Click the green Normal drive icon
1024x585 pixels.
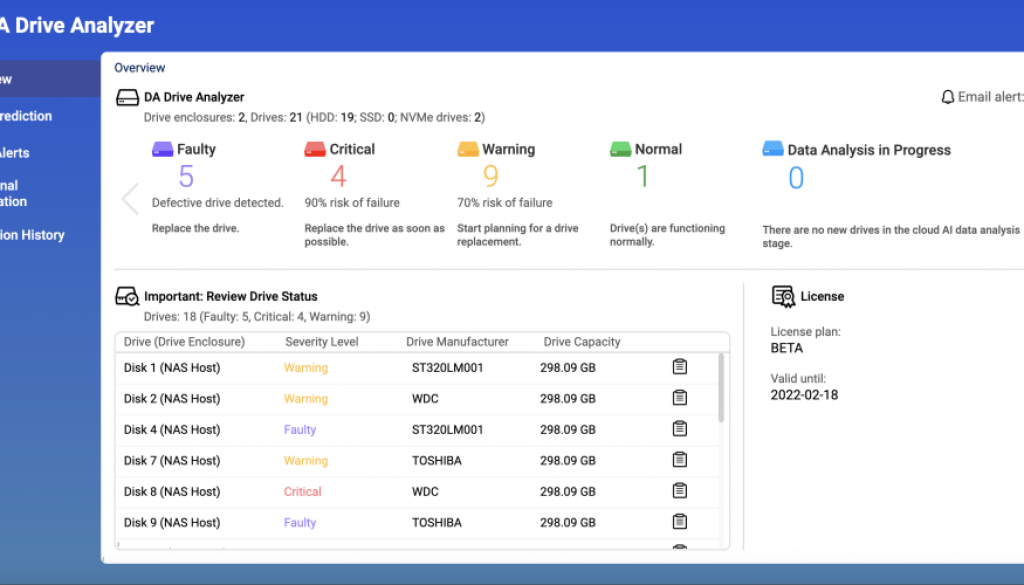(x=620, y=150)
